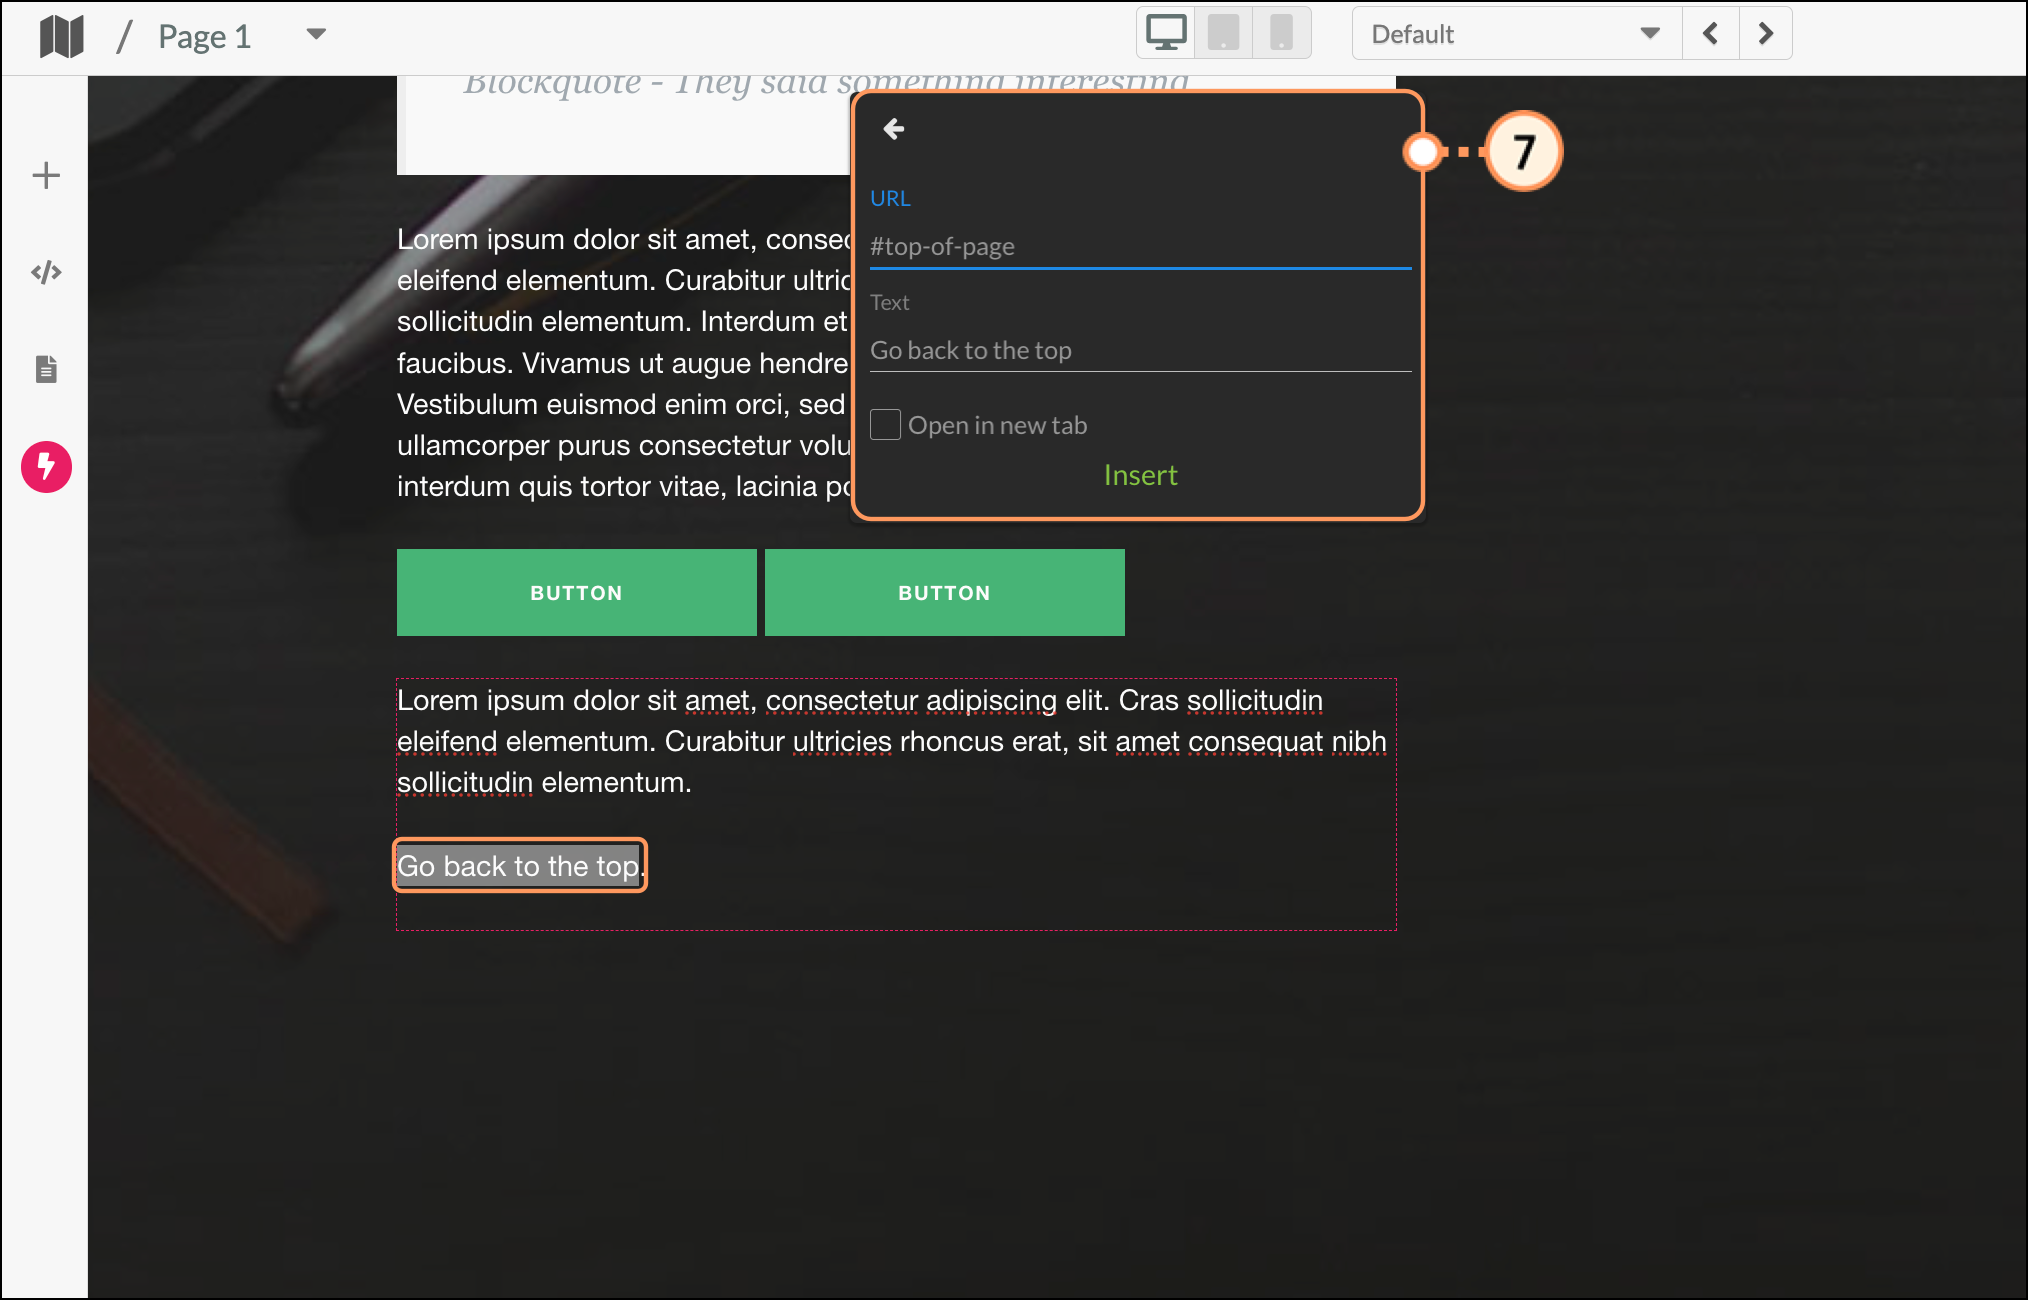Screen dimensions: 2028x1300
Task: Click the plus add element icon
Action: pyautogui.click(x=46, y=176)
